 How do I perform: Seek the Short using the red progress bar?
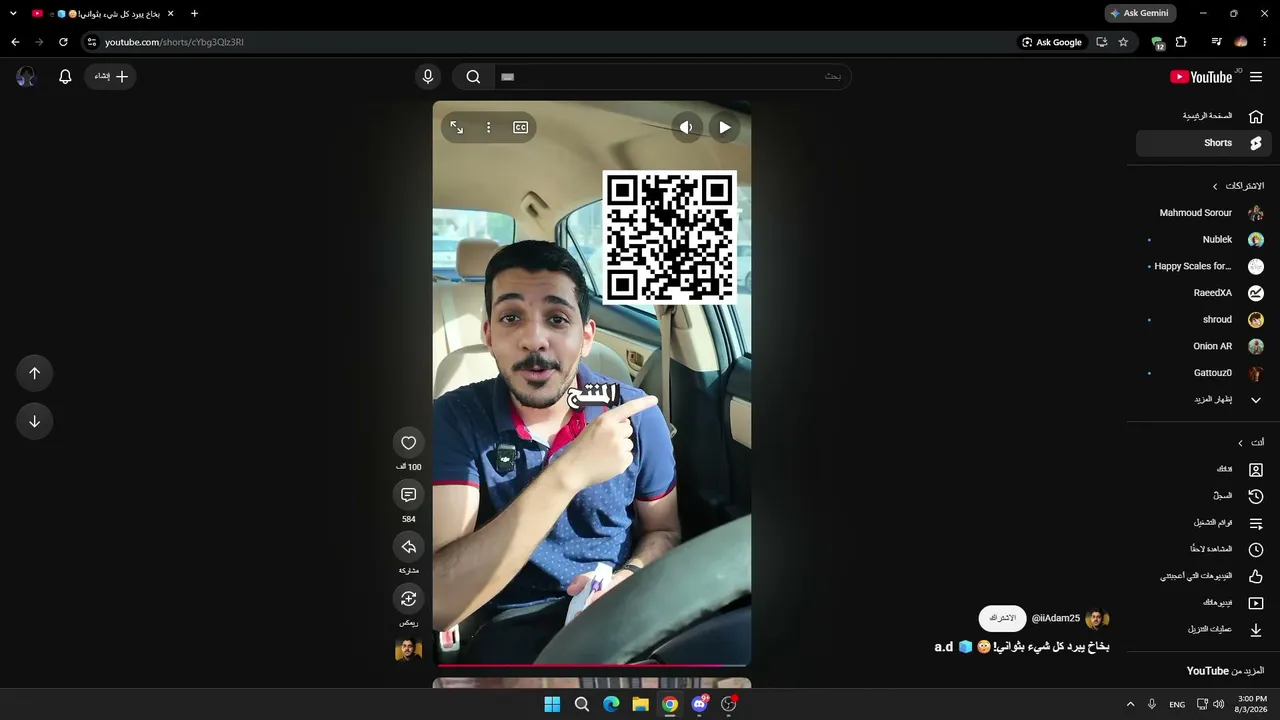pos(592,665)
